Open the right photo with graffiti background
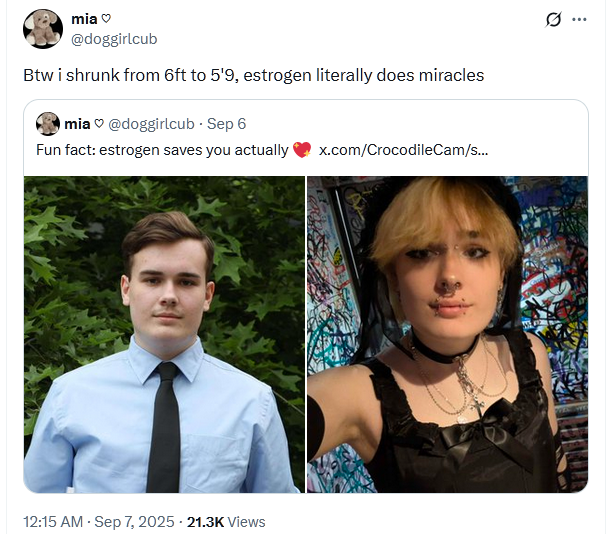The height and width of the screenshot is (534, 611). pos(447,334)
